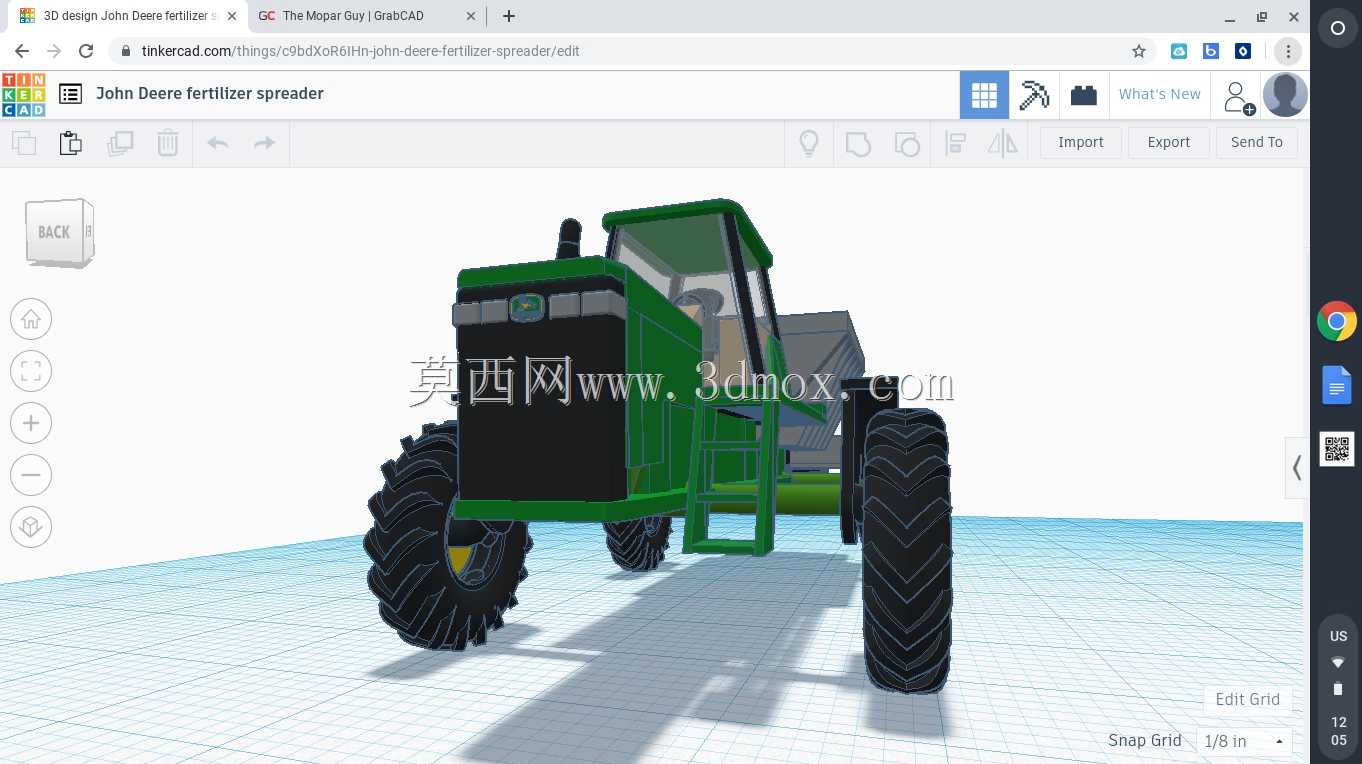Image resolution: width=1362 pixels, height=764 pixels.
Task: Redo the last action
Action: click(265, 143)
